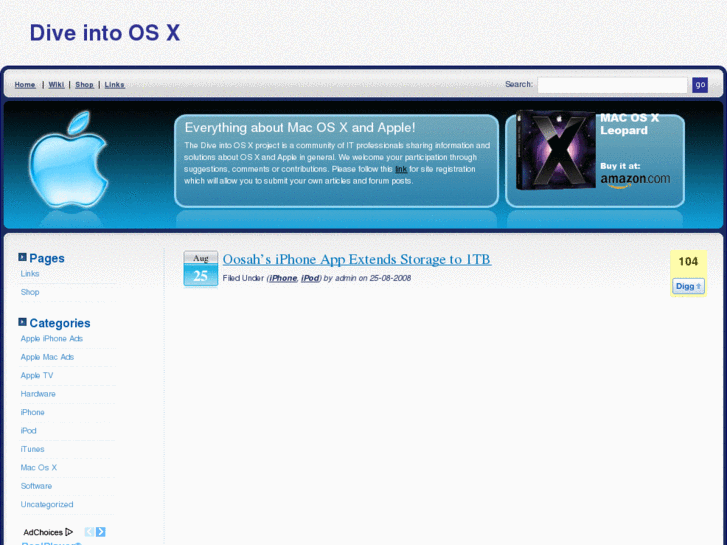
Task: Click the Pages heading text
Action: pos(47,258)
